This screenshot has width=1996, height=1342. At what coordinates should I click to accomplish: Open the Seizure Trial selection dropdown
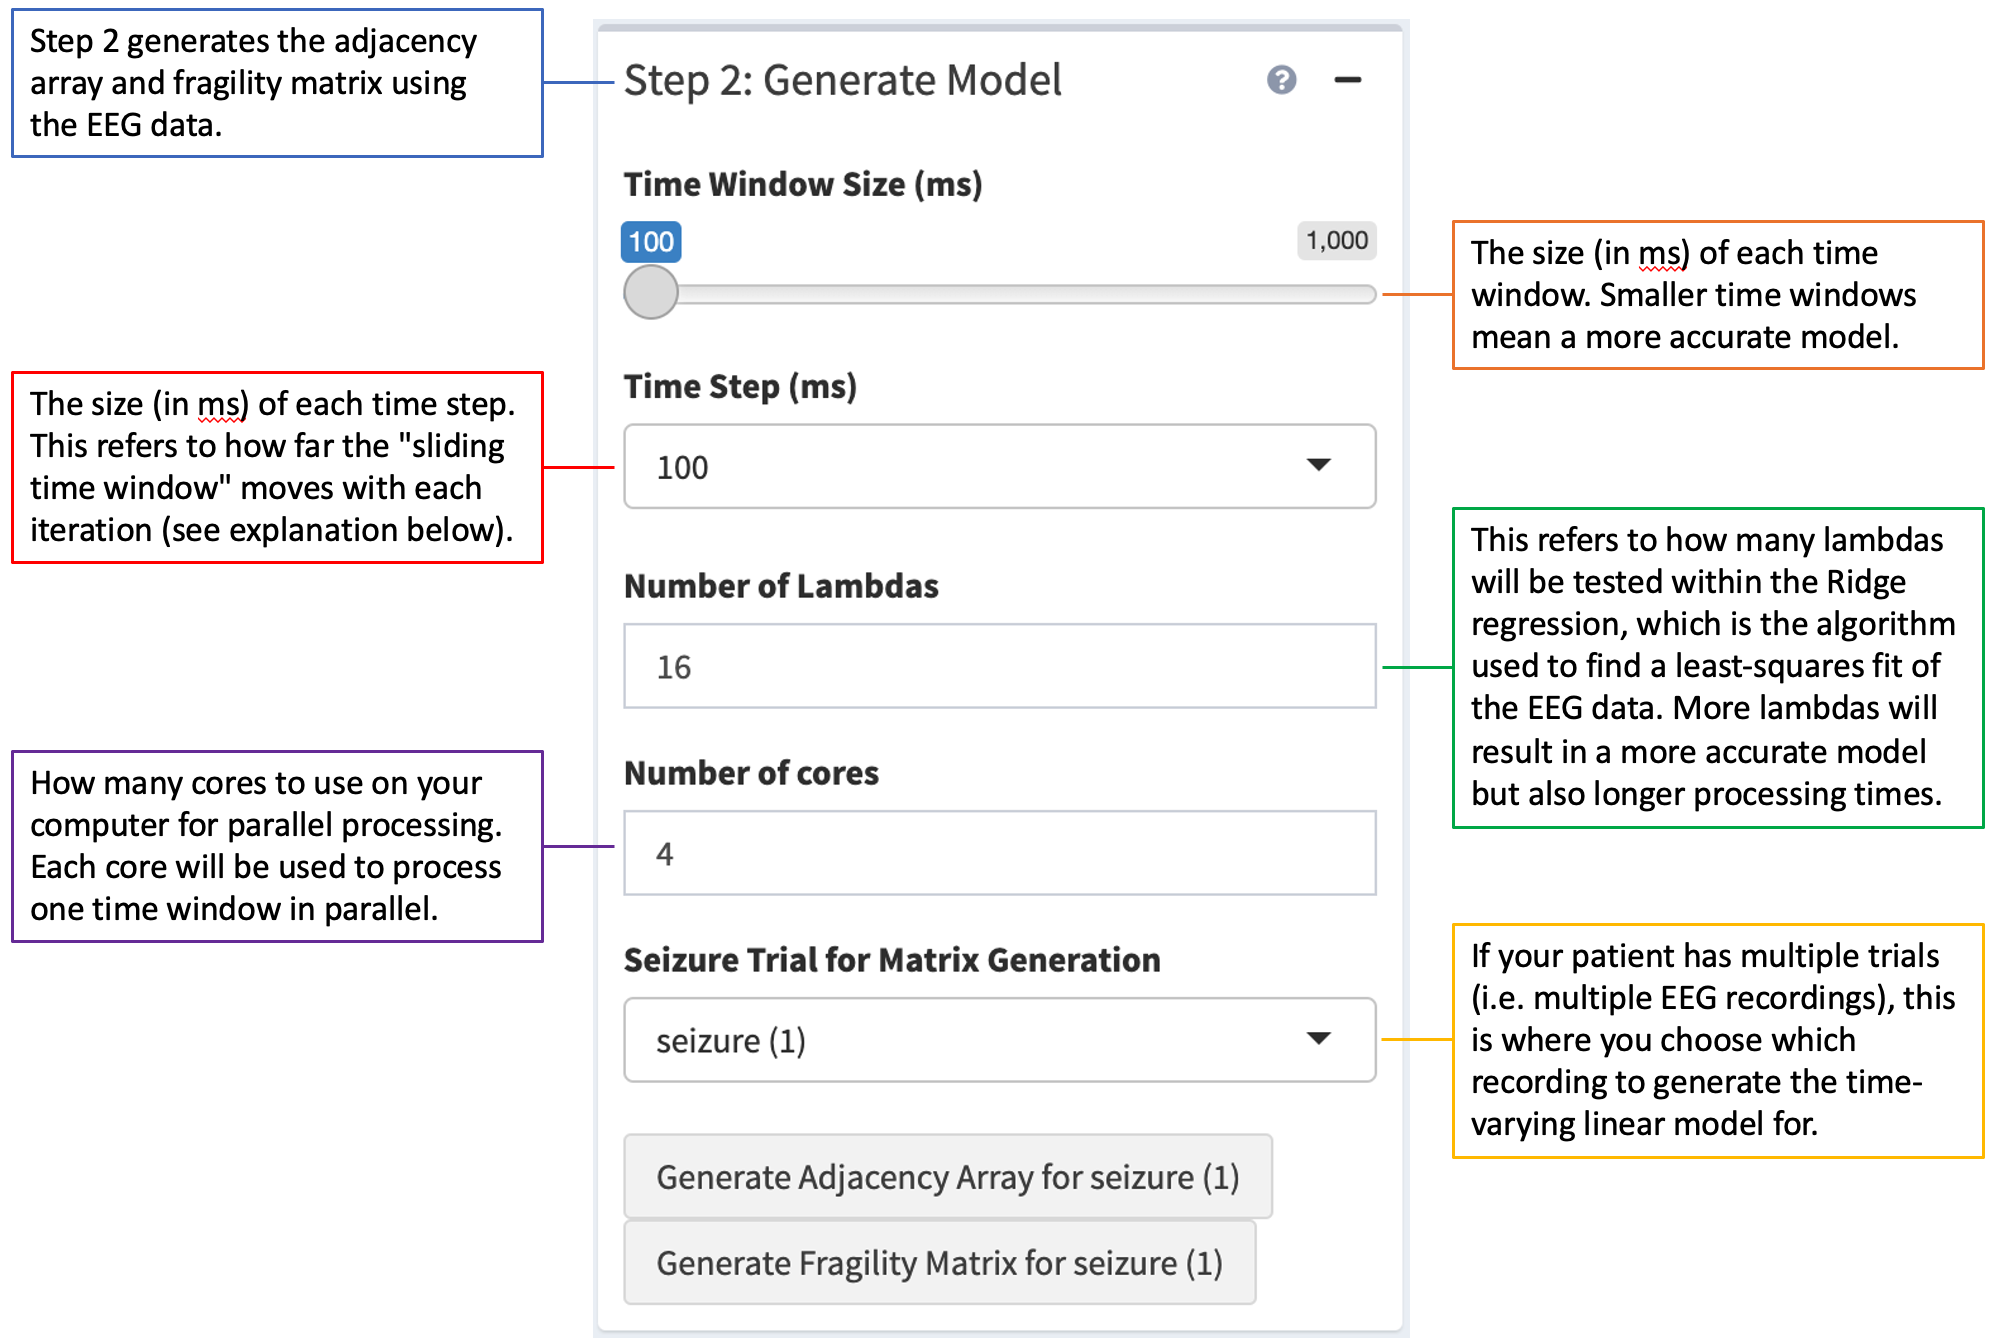coord(998,1041)
